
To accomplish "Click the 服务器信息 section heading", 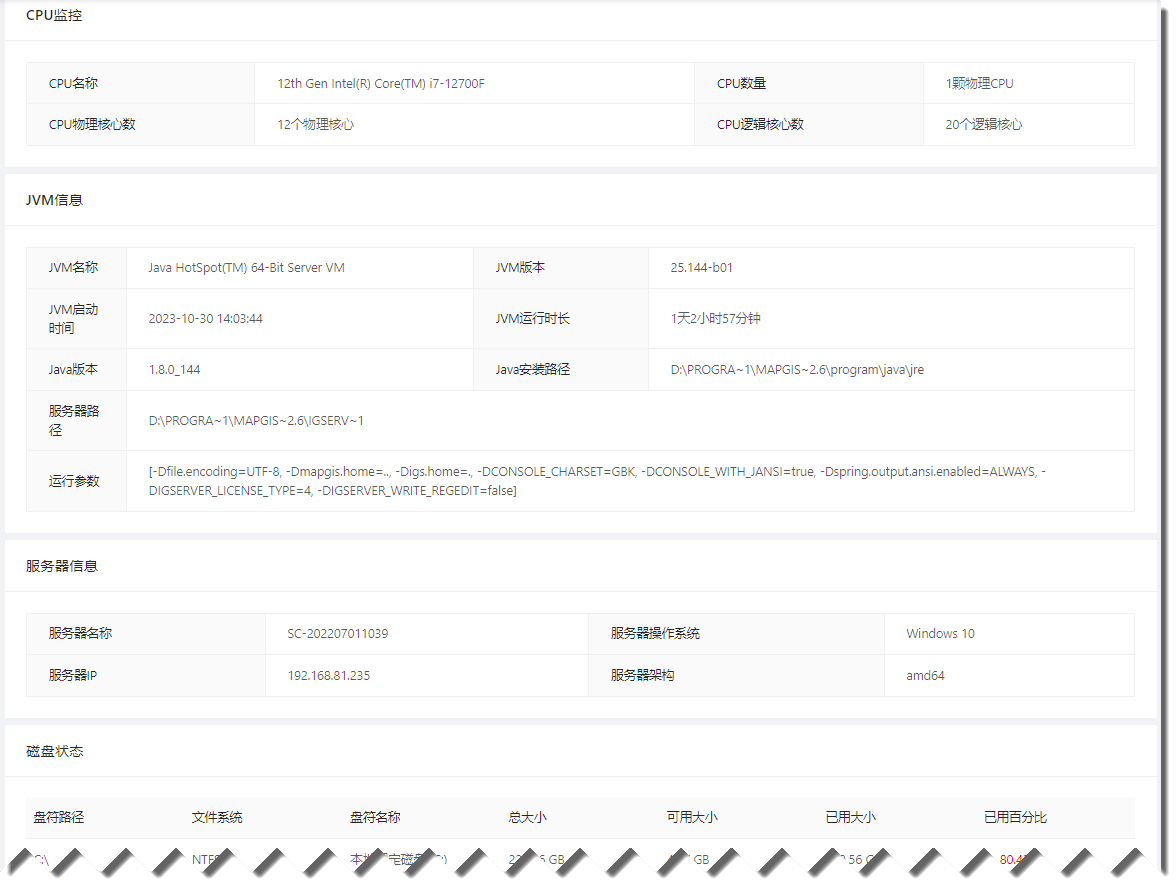I will (62, 566).
